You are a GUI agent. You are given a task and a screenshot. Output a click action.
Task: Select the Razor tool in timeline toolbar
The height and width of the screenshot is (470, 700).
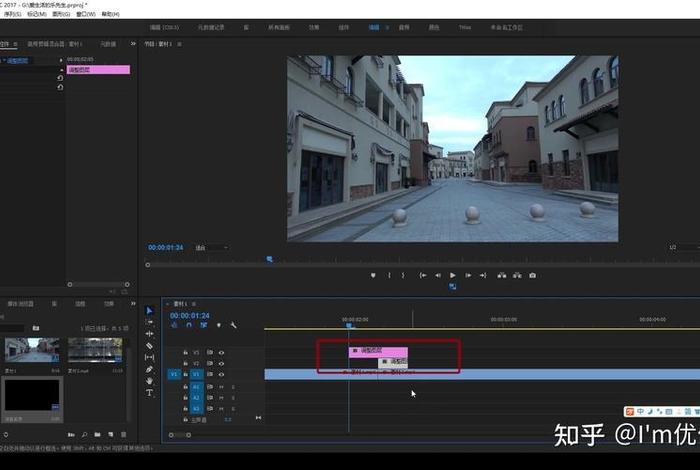pyautogui.click(x=150, y=345)
